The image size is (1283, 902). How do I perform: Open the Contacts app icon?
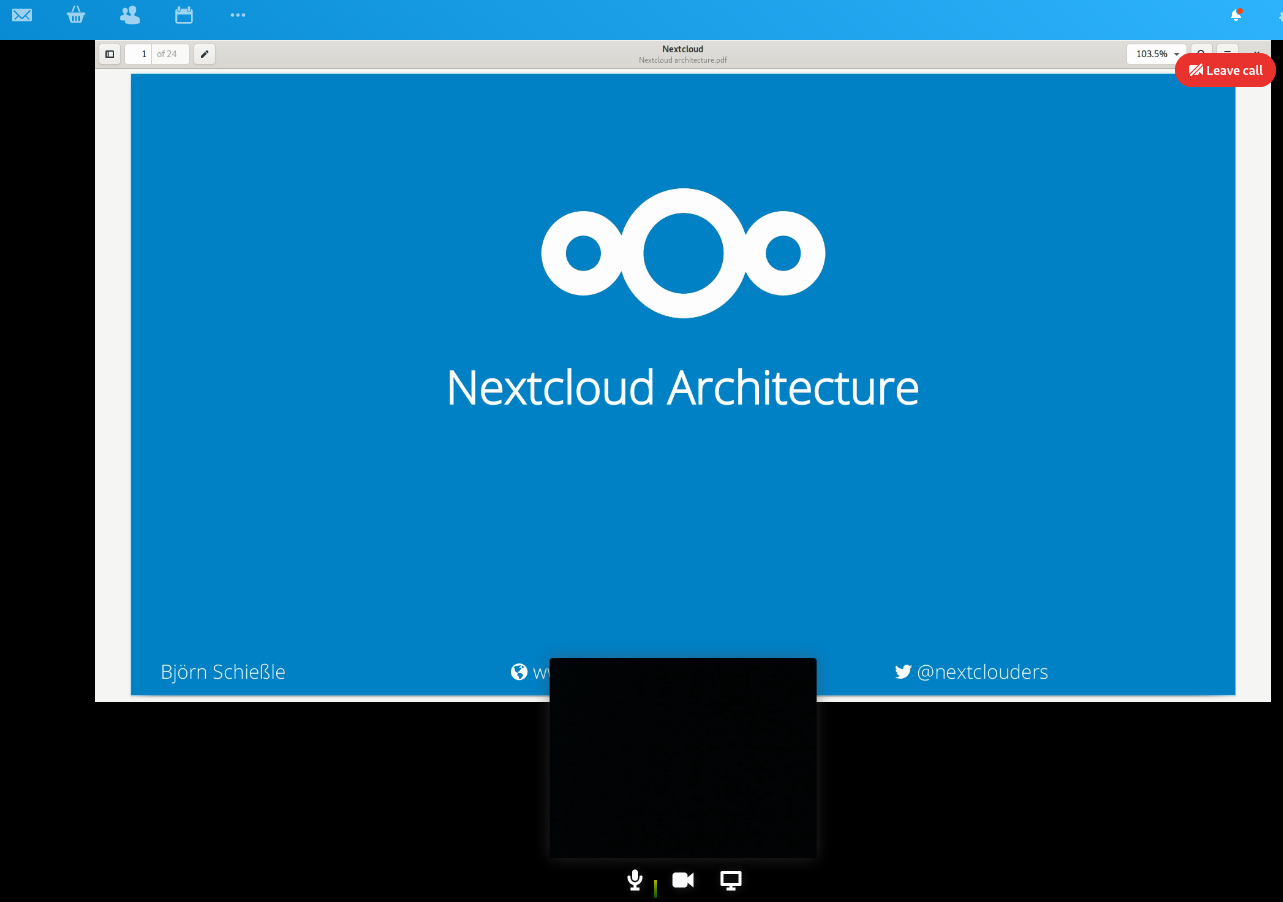(128, 17)
